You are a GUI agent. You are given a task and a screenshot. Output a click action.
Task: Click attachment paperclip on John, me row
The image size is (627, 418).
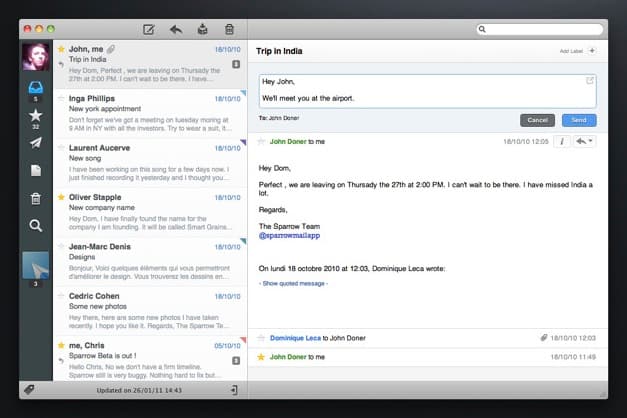tap(111, 49)
